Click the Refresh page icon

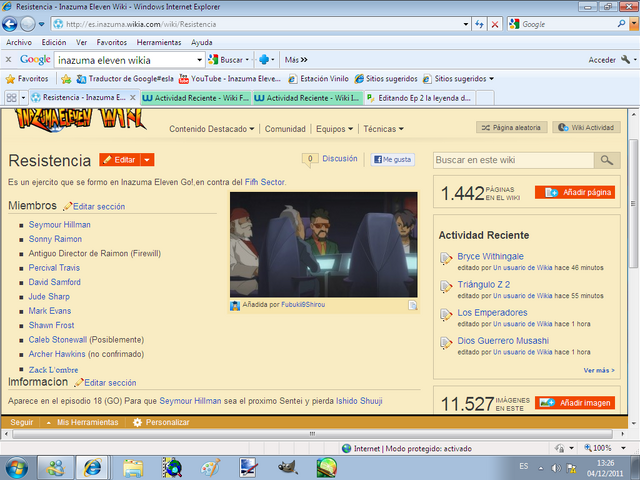[479, 24]
